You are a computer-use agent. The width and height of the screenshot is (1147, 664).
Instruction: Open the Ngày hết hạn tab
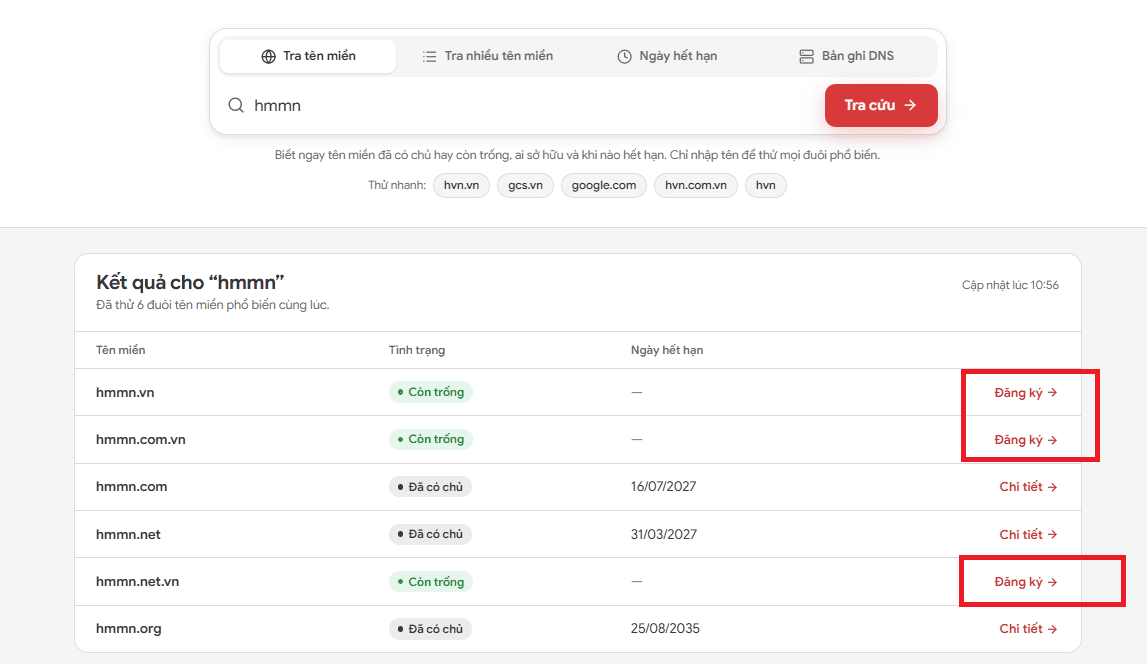click(667, 56)
